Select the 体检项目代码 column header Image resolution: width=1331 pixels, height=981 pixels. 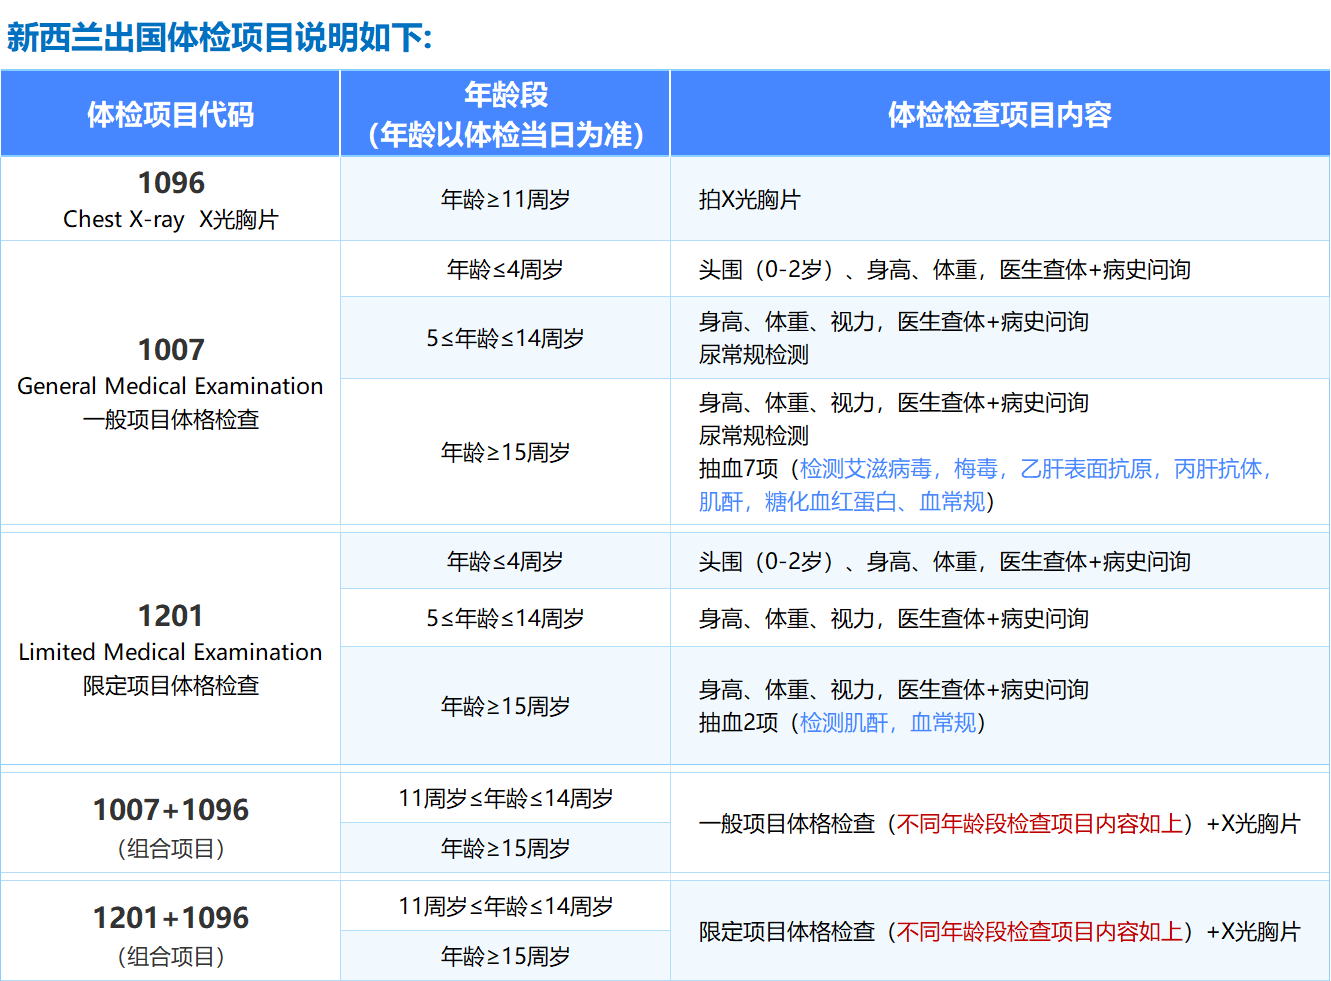(x=170, y=113)
